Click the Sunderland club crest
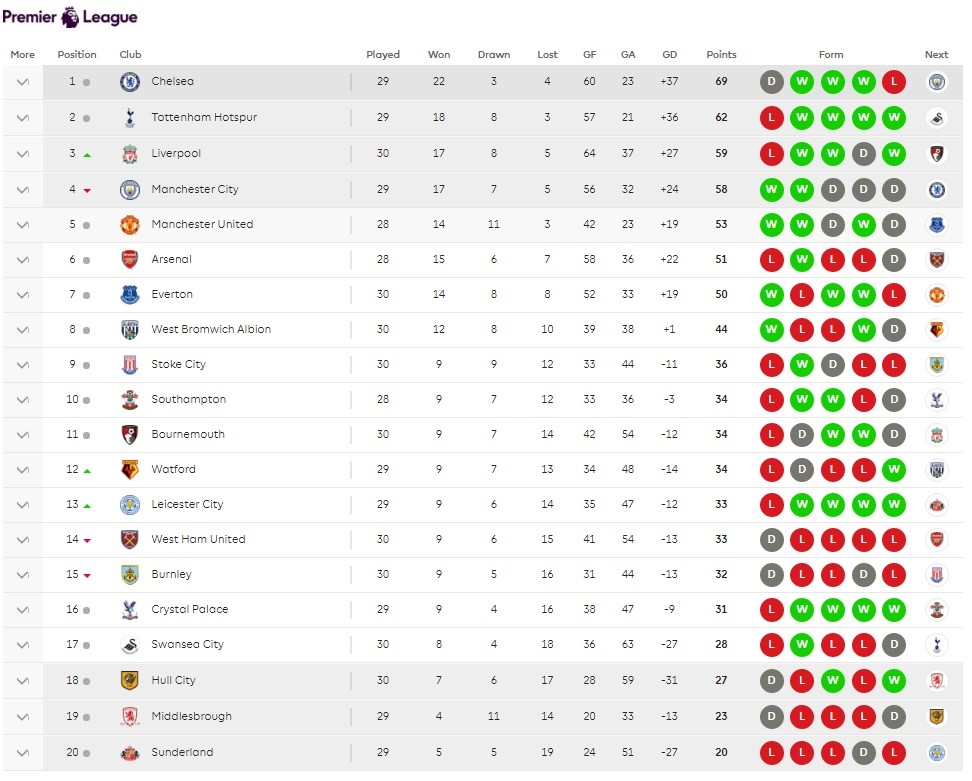The height and width of the screenshot is (781, 972). pyautogui.click(x=130, y=752)
